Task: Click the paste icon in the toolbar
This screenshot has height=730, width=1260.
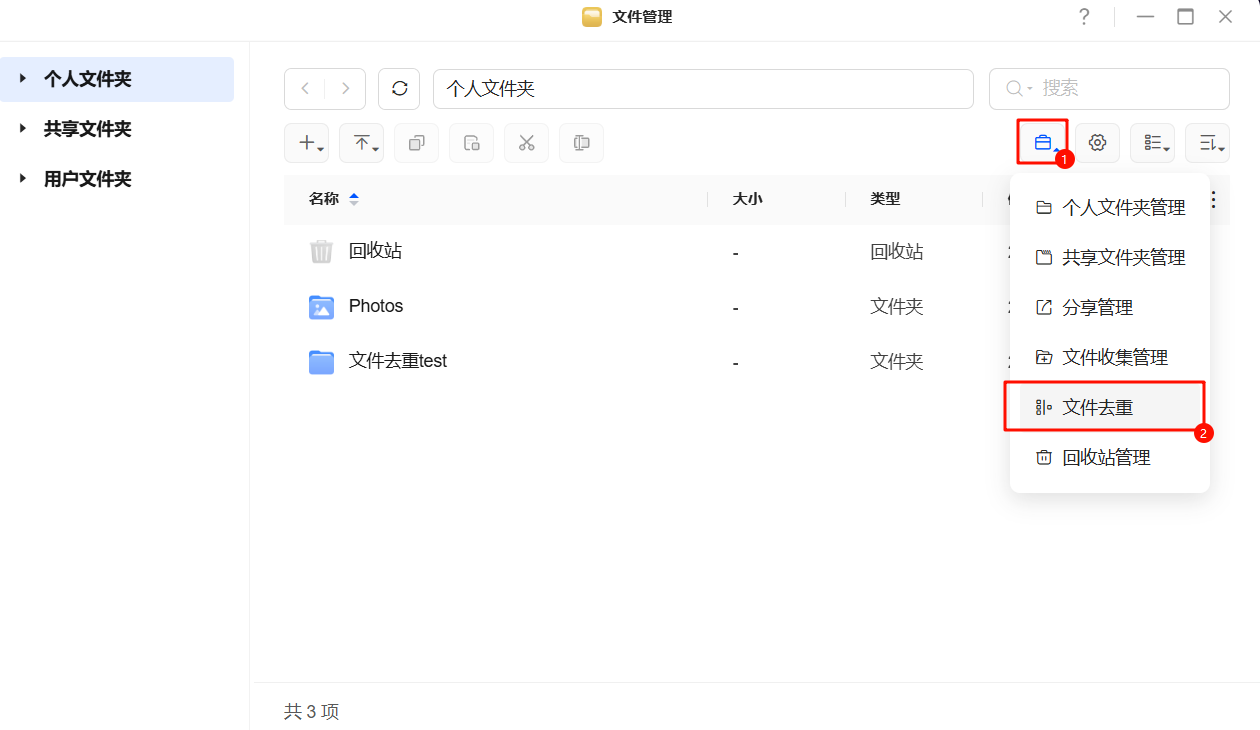Action: point(471,143)
